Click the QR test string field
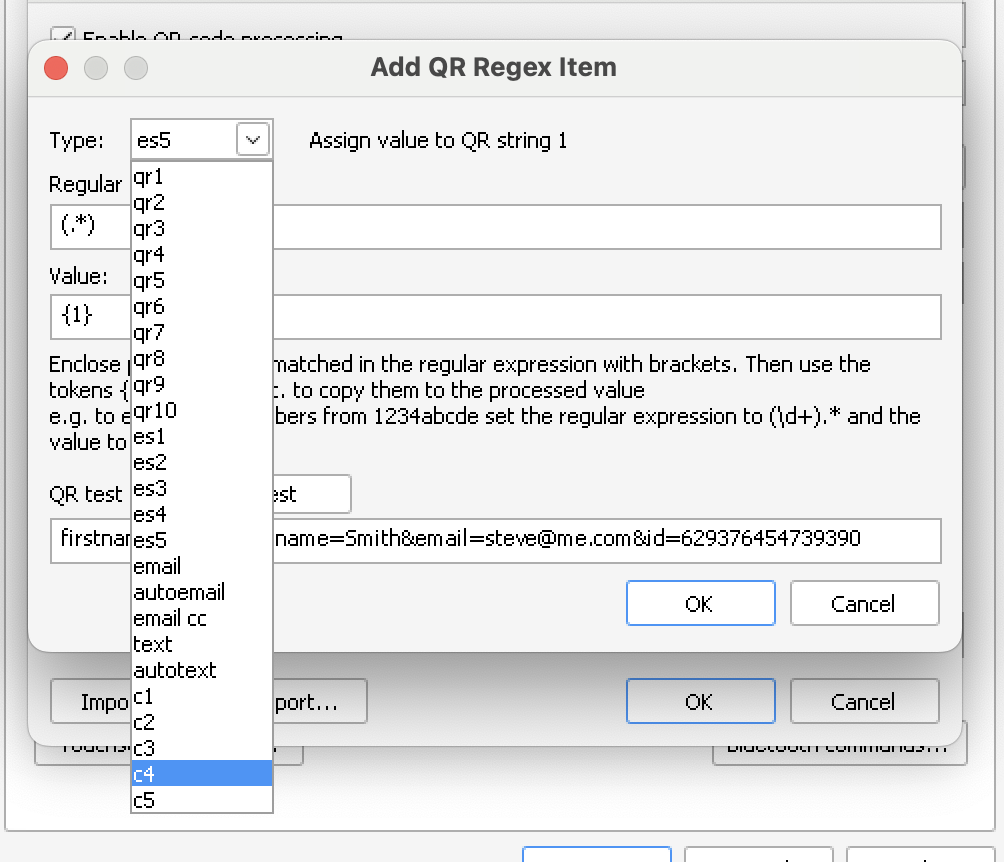This screenshot has height=862, width=1004. pyautogui.click(x=600, y=541)
